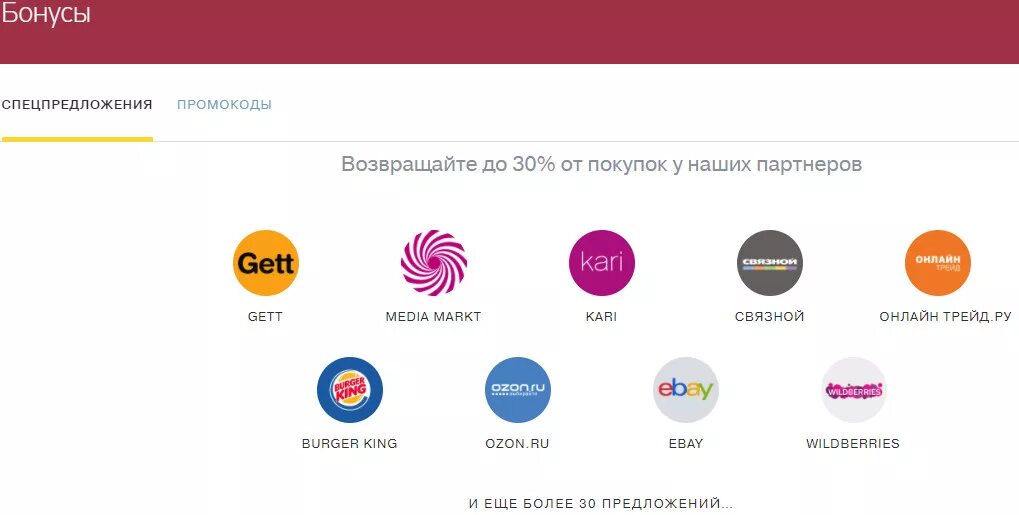Click the ОНЛАЙН ТРЕЙД.РУ label
1019x515 pixels.
(946, 317)
